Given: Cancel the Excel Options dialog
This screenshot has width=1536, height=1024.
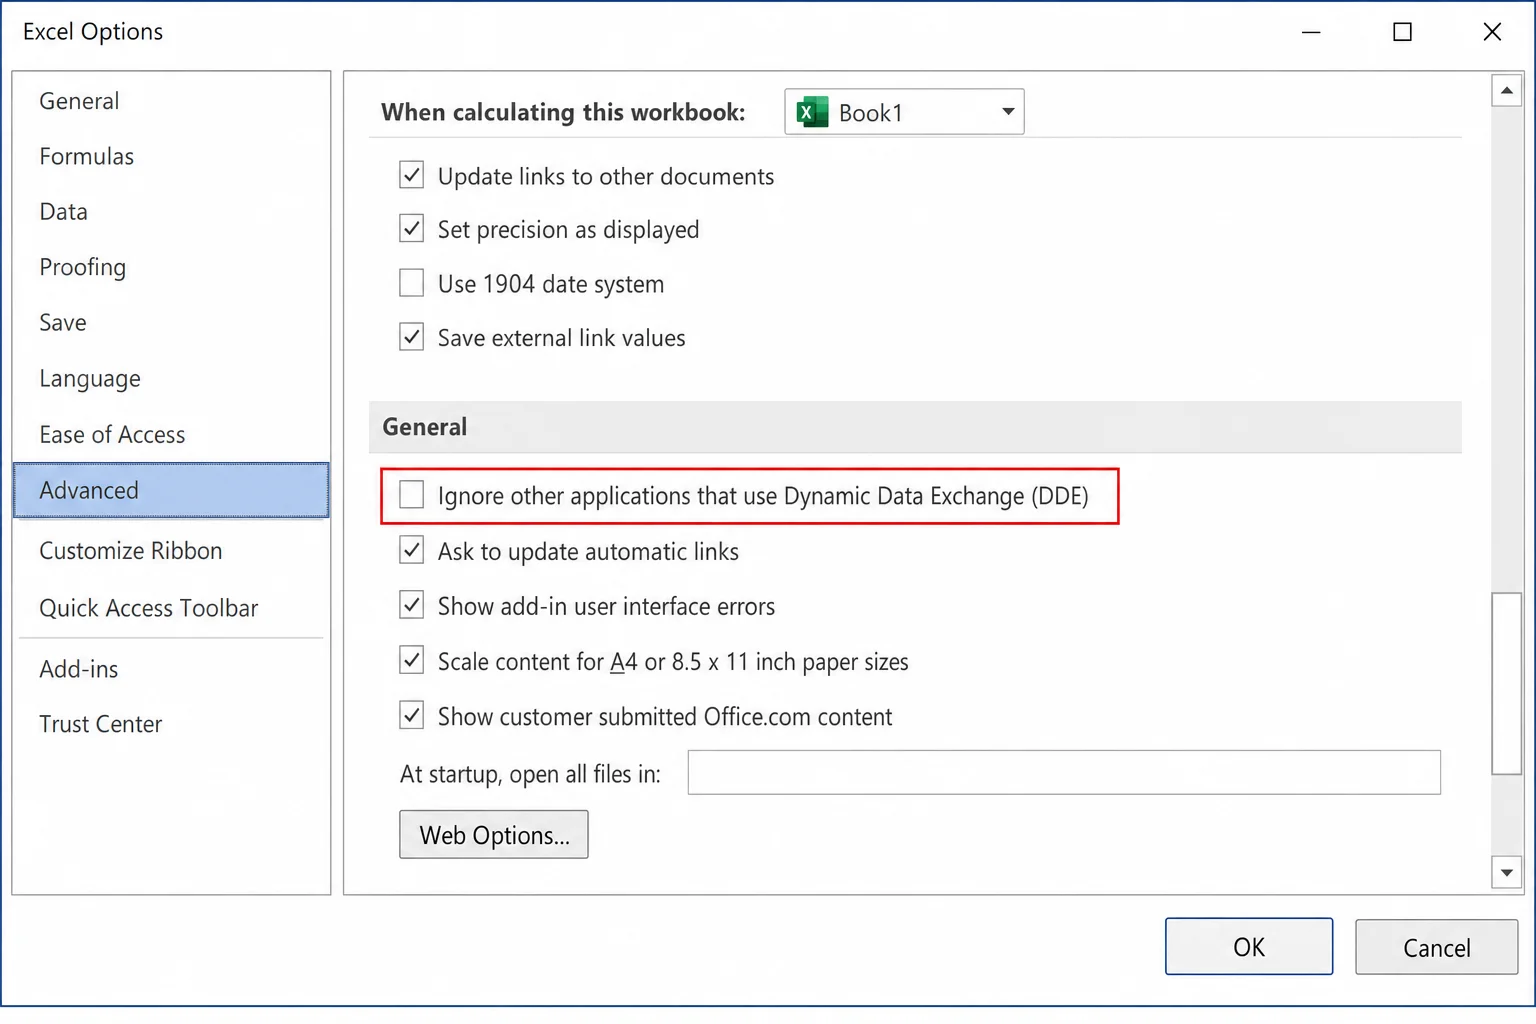Looking at the screenshot, I should pyautogui.click(x=1437, y=947).
